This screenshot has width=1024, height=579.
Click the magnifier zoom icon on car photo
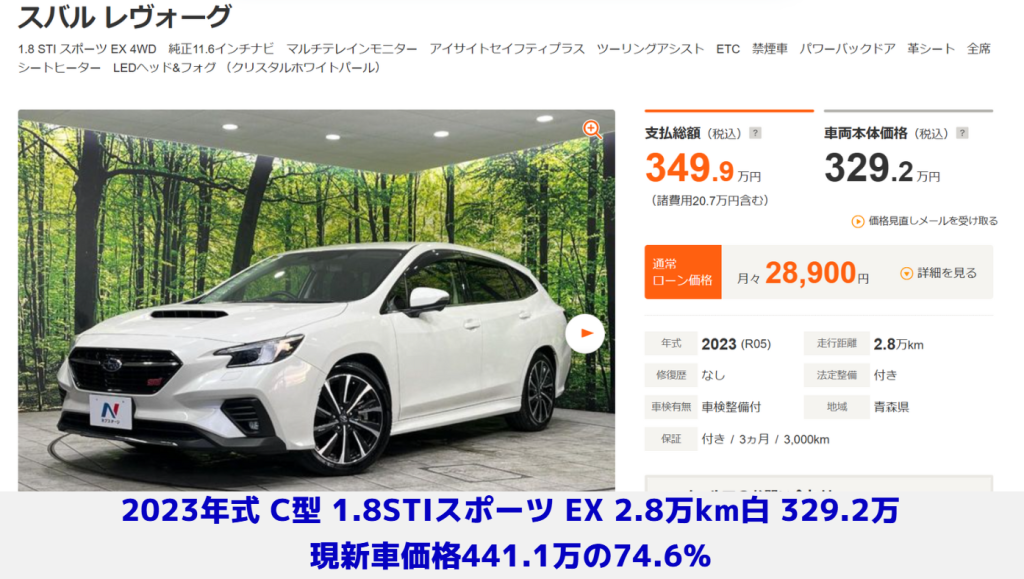pyautogui.click(x=592, y=129)
